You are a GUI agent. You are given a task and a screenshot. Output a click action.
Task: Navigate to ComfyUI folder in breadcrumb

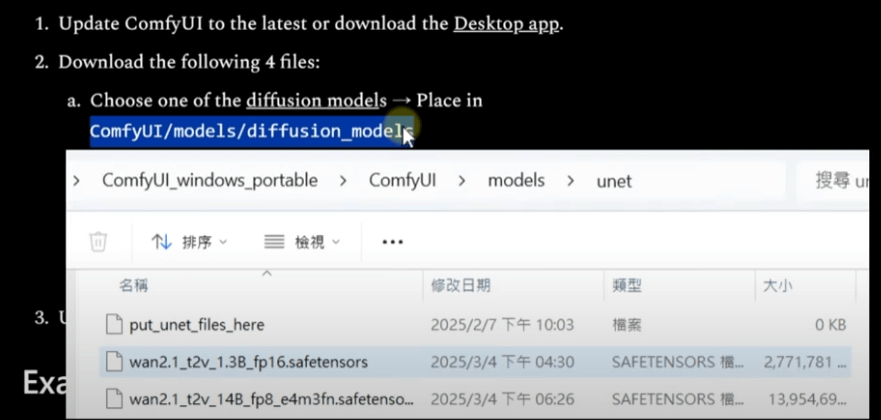point(402,181)
